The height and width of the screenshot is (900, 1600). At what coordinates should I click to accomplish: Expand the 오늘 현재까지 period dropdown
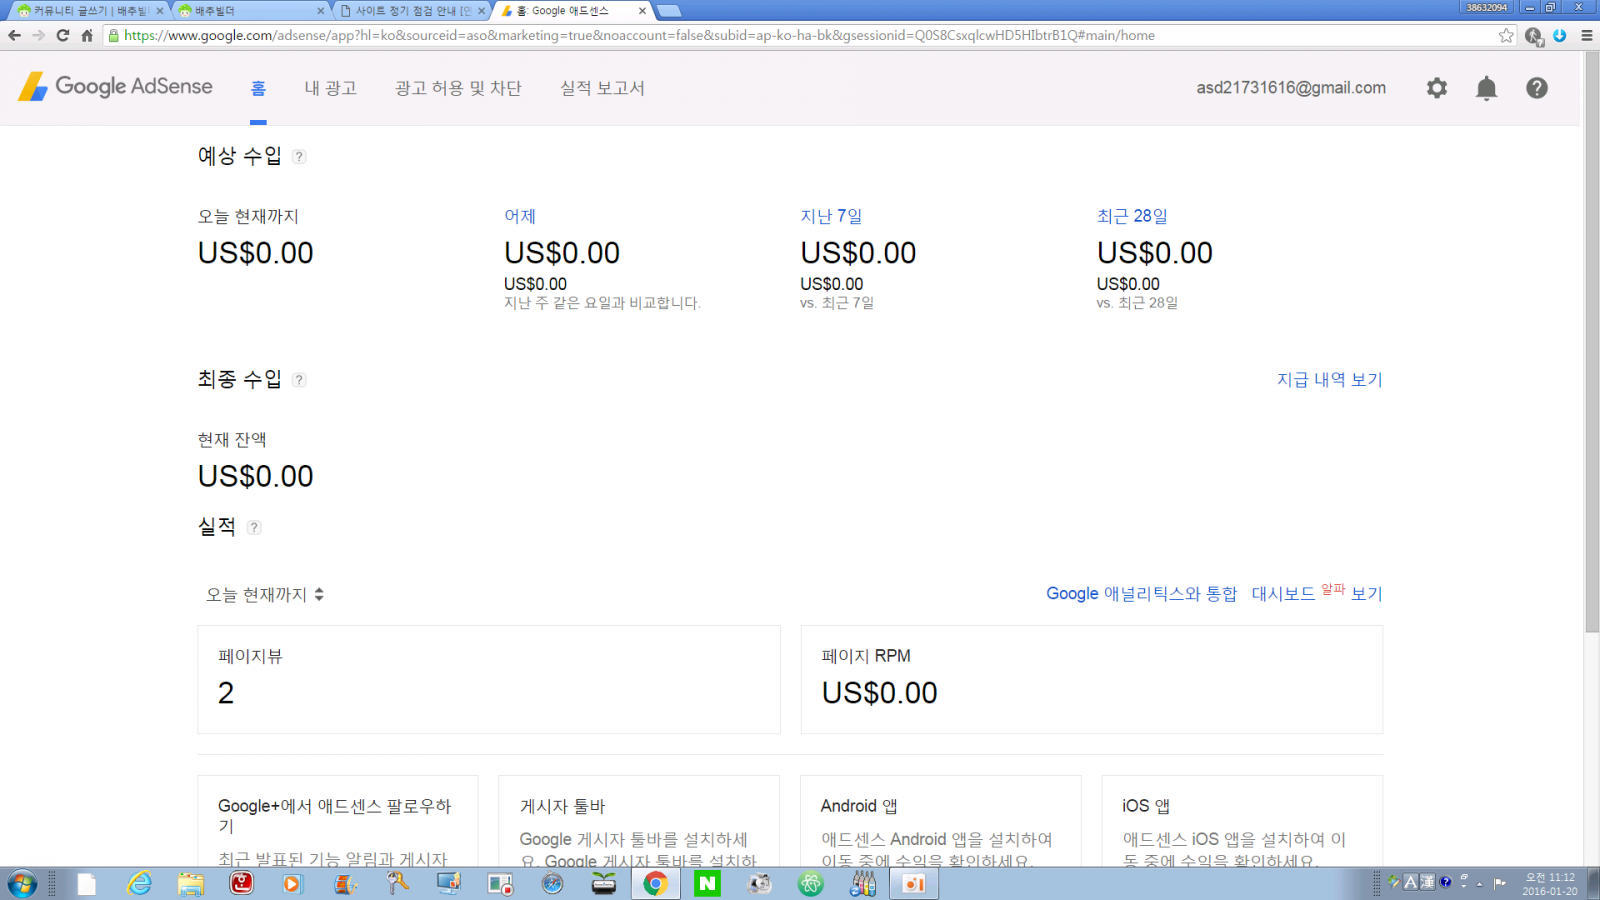(x=265, y=594)
